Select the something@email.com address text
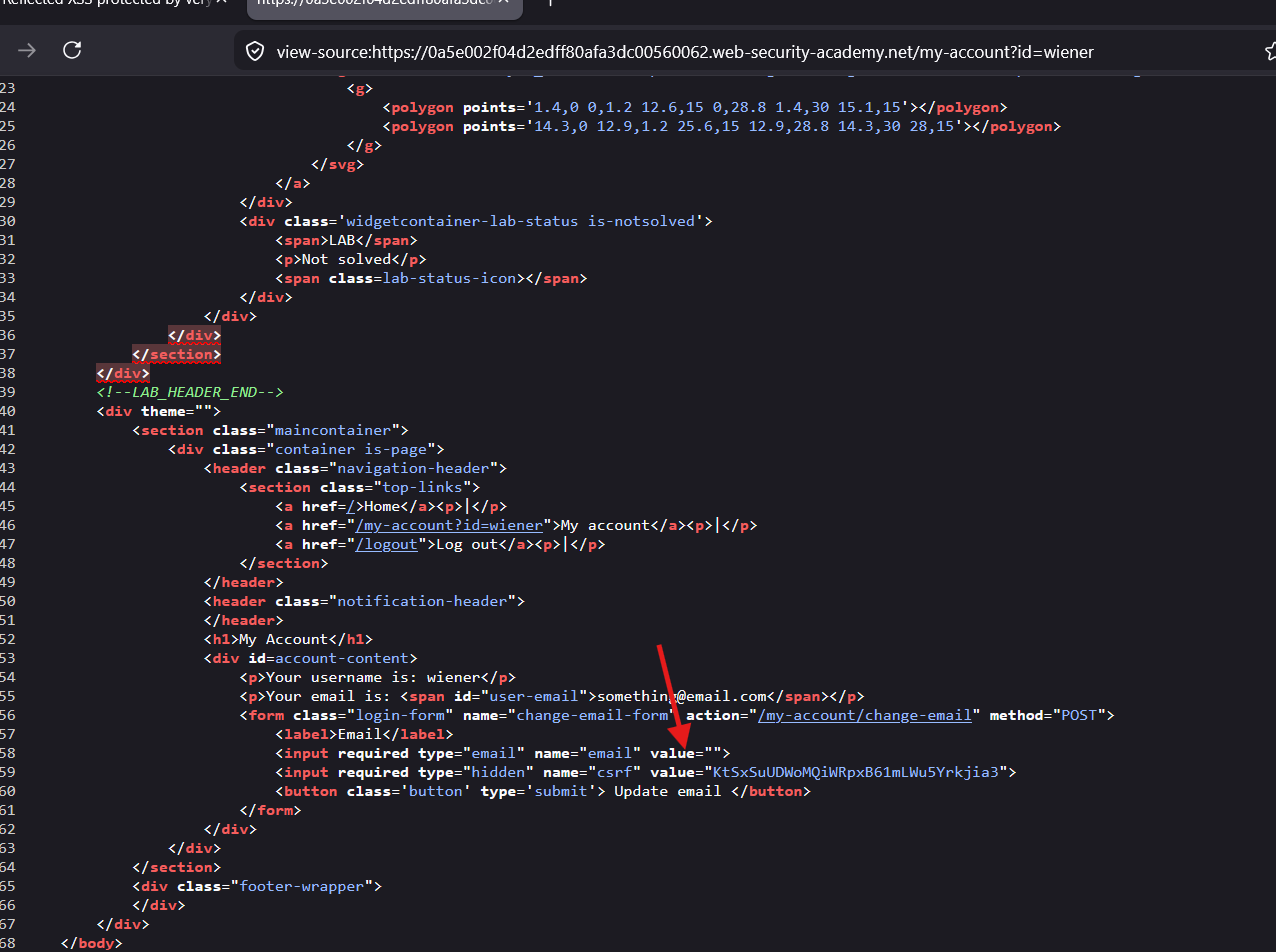Viewport: 1276px width, 952px height. (681, 696)
